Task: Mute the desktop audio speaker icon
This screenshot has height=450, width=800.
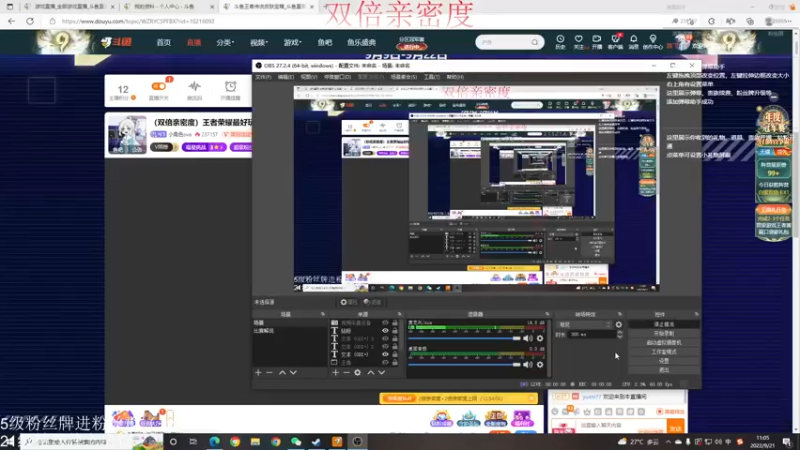Action: (x=528, y=364)
